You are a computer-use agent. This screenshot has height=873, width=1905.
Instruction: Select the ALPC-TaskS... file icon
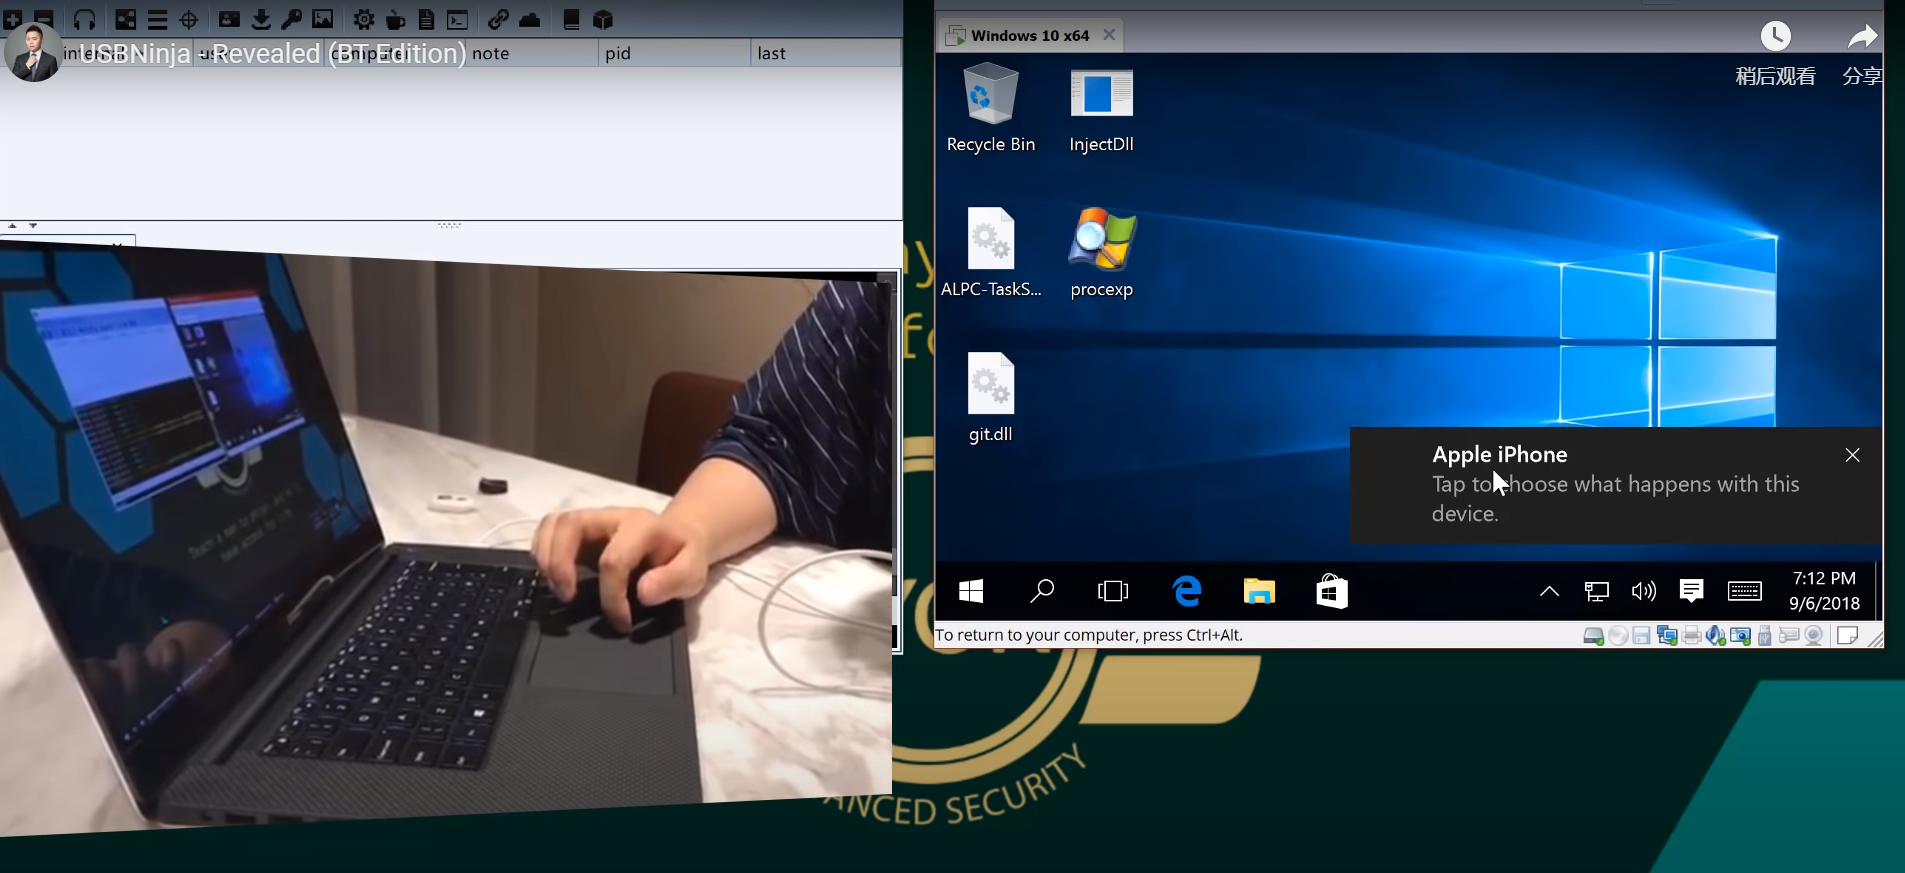pos(990,253)
